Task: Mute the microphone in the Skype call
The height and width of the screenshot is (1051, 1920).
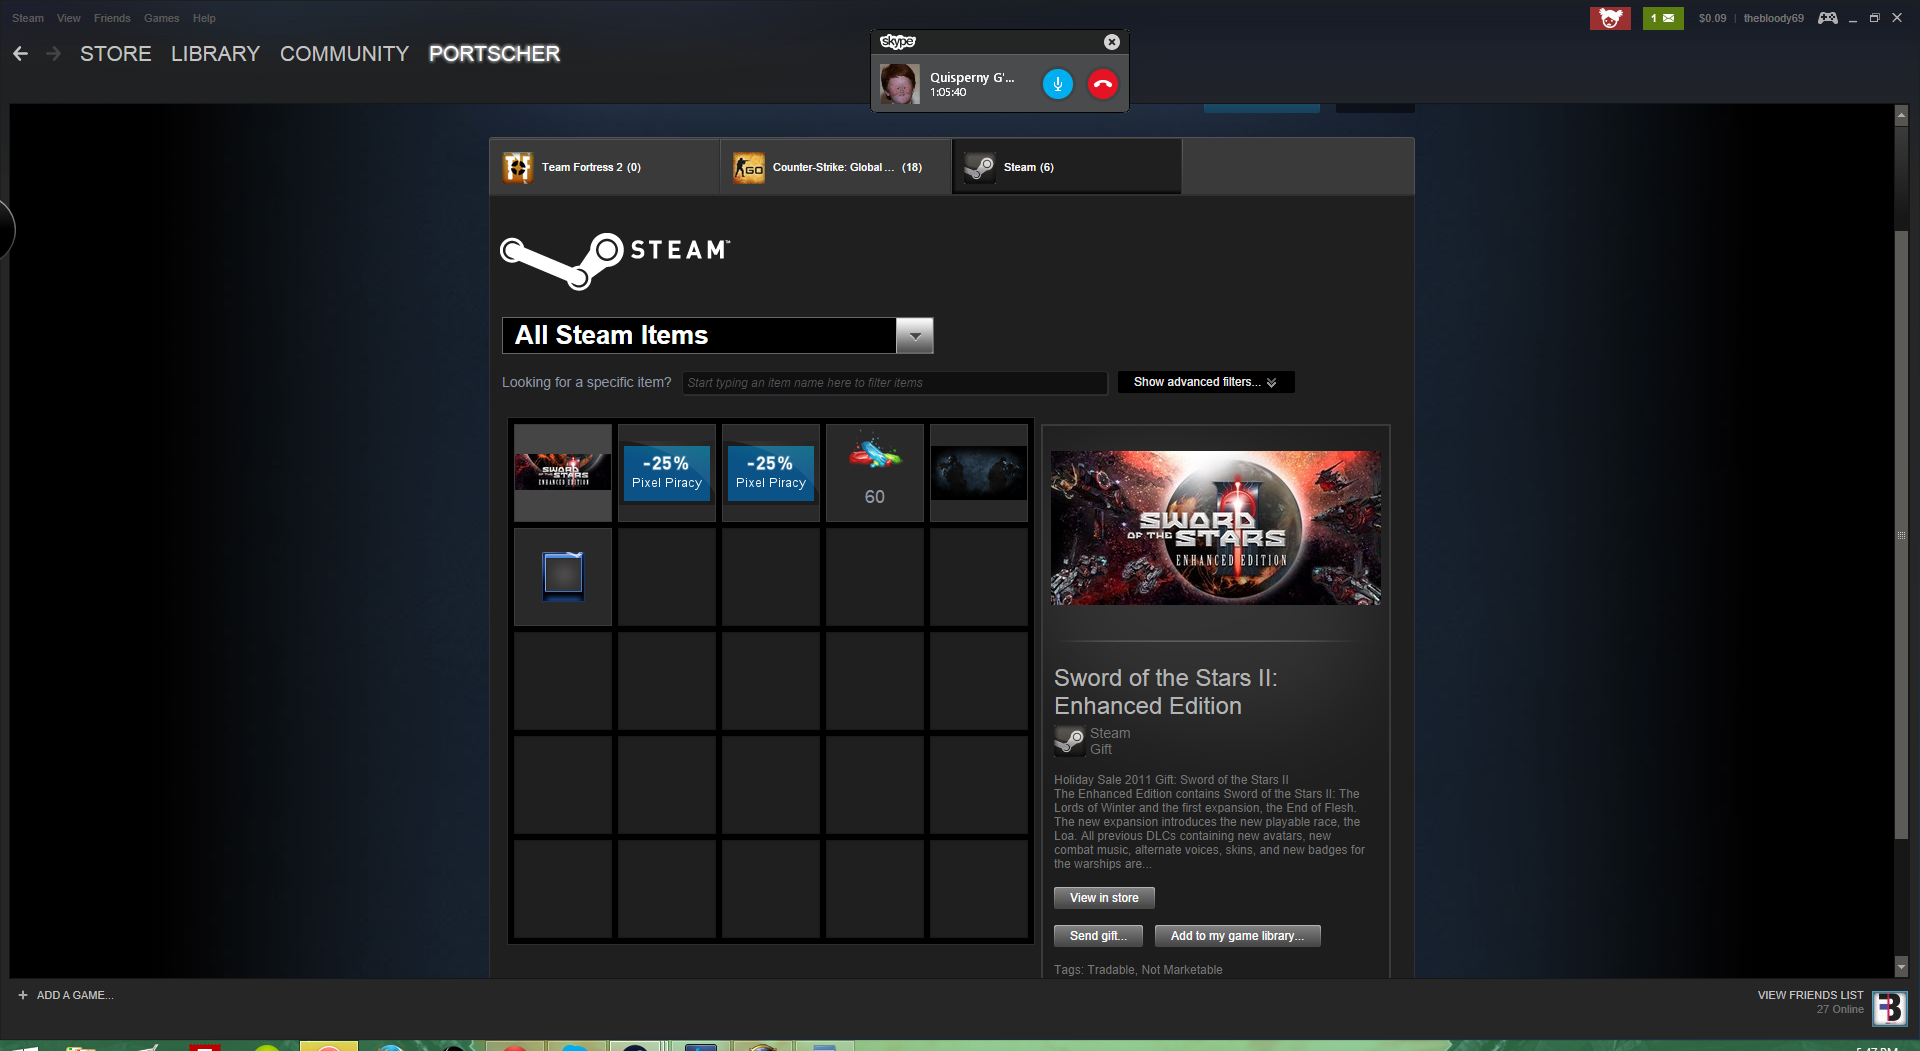Action: coord(1057,84)
